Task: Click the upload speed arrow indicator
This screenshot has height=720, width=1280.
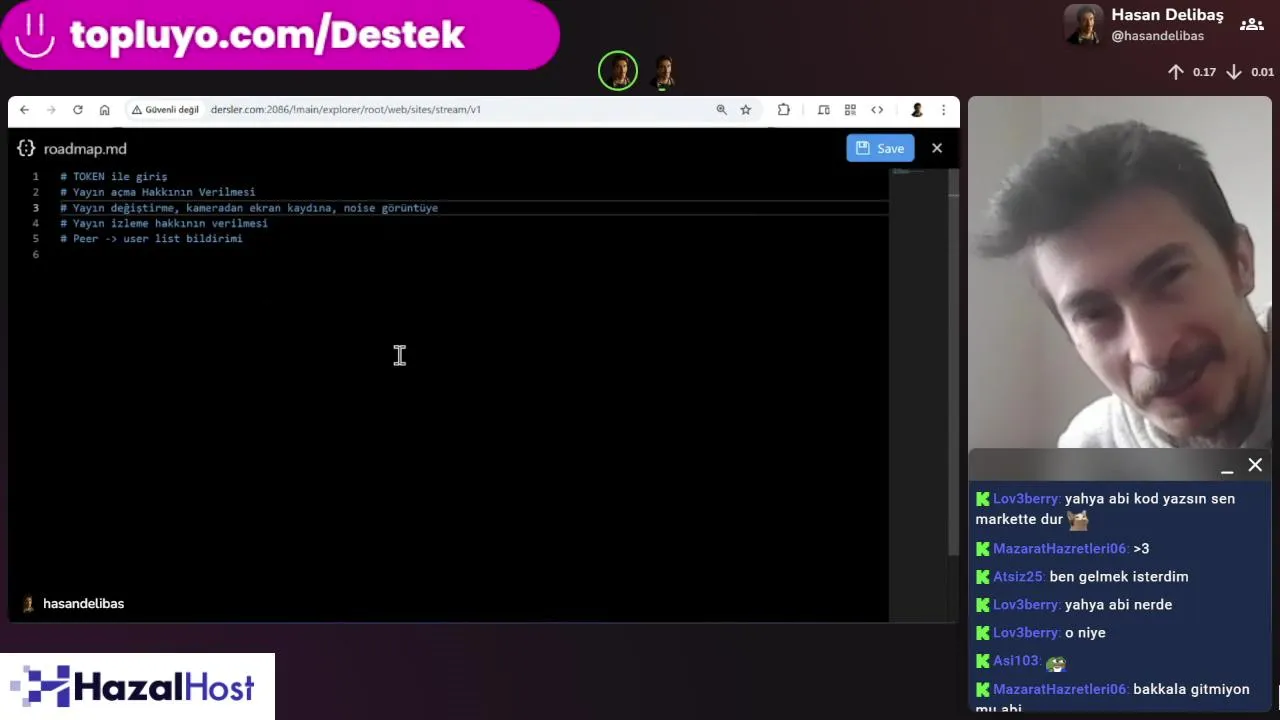Action: (x=1176, y=72)
